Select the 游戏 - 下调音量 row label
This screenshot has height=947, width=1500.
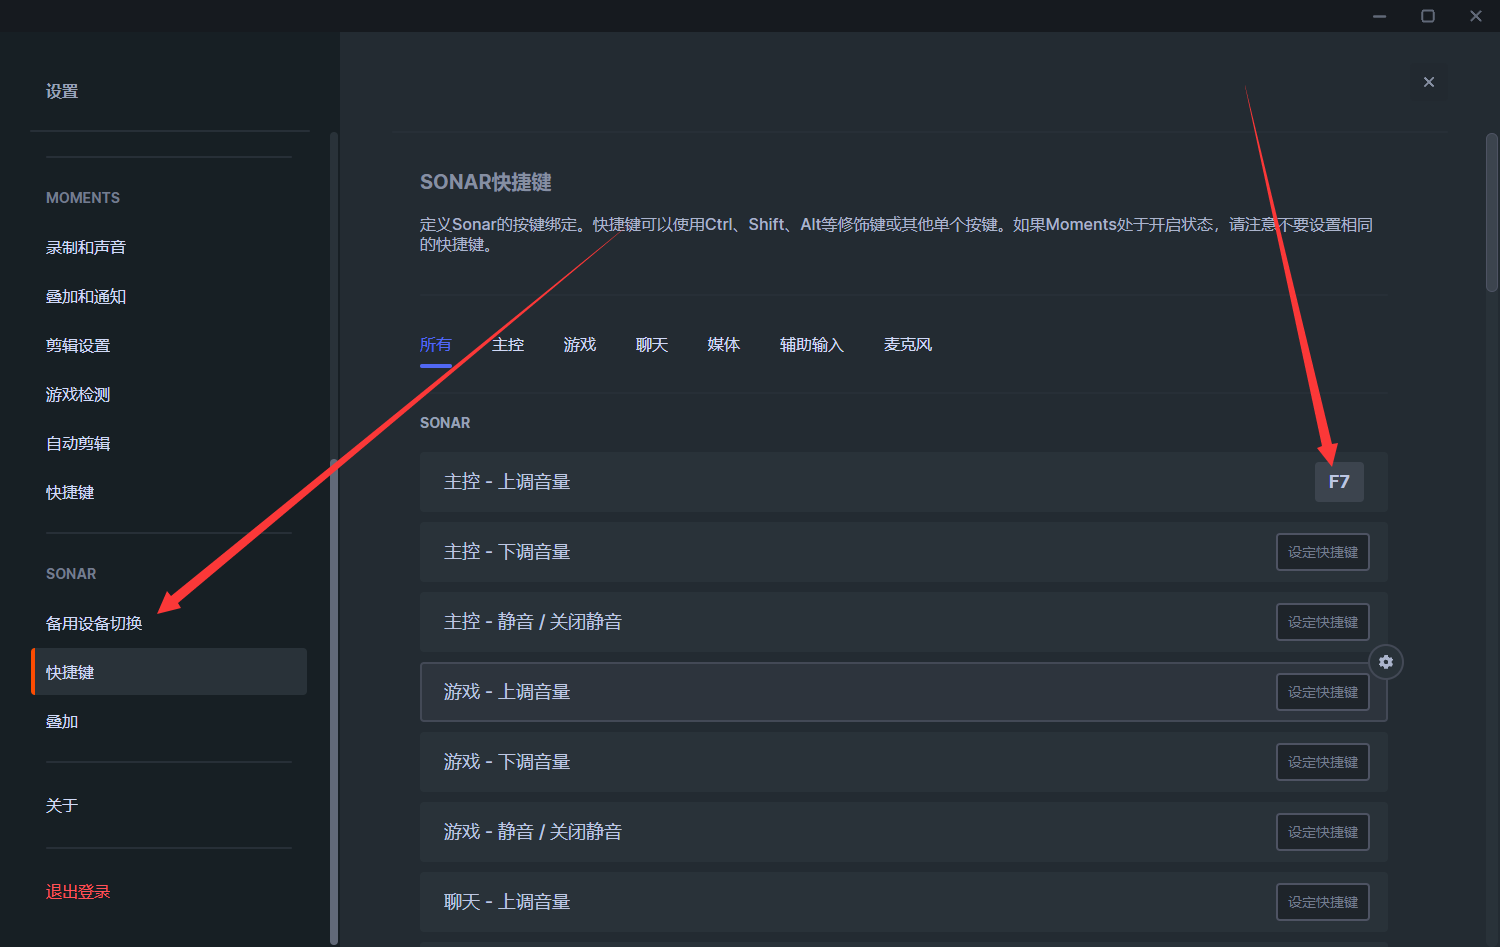click(507, 762)
